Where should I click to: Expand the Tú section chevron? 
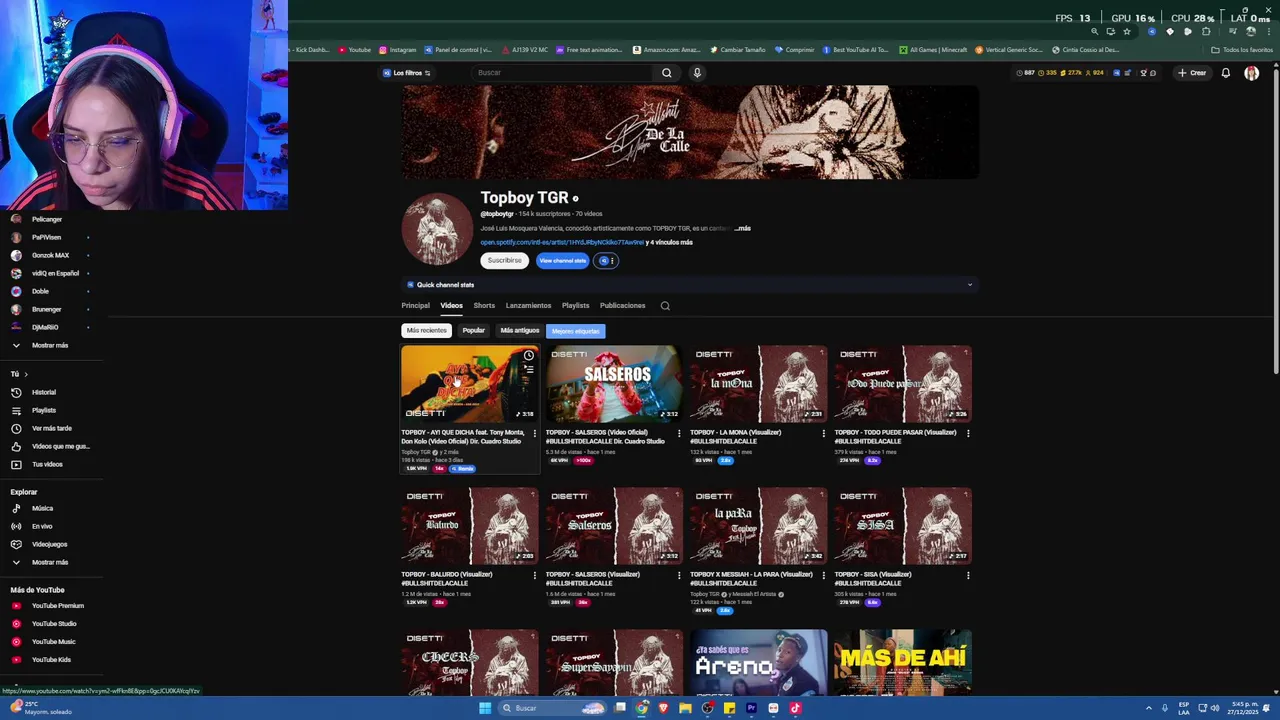pos(25,374)
